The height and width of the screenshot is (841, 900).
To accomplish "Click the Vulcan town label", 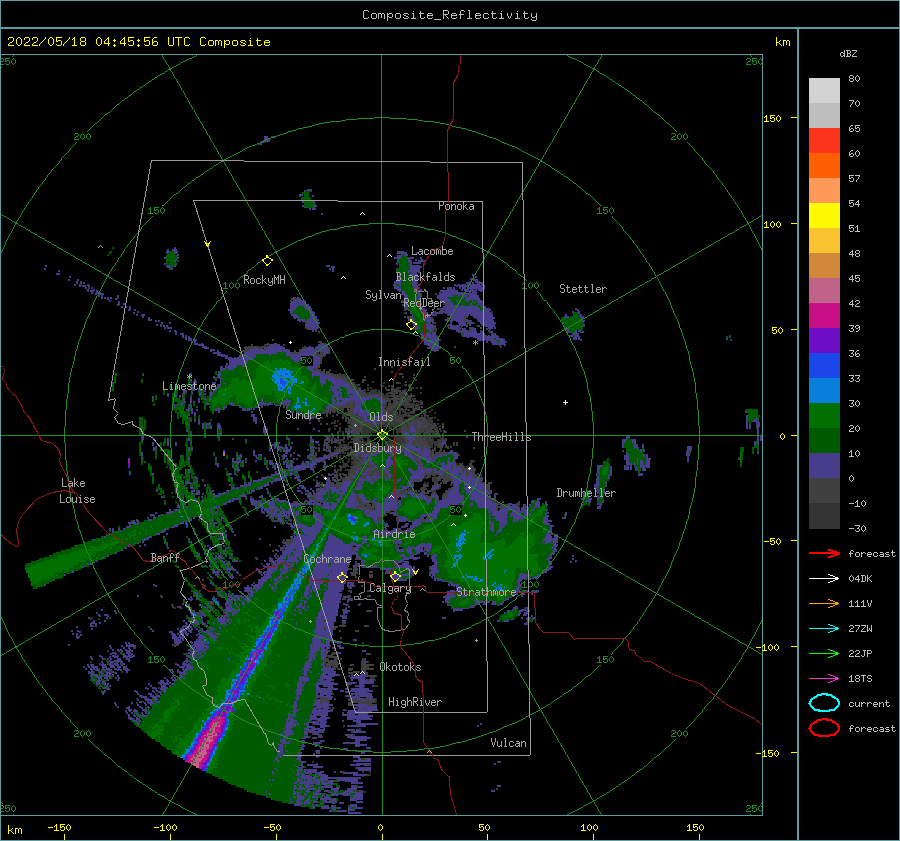I will click(509, 743).
